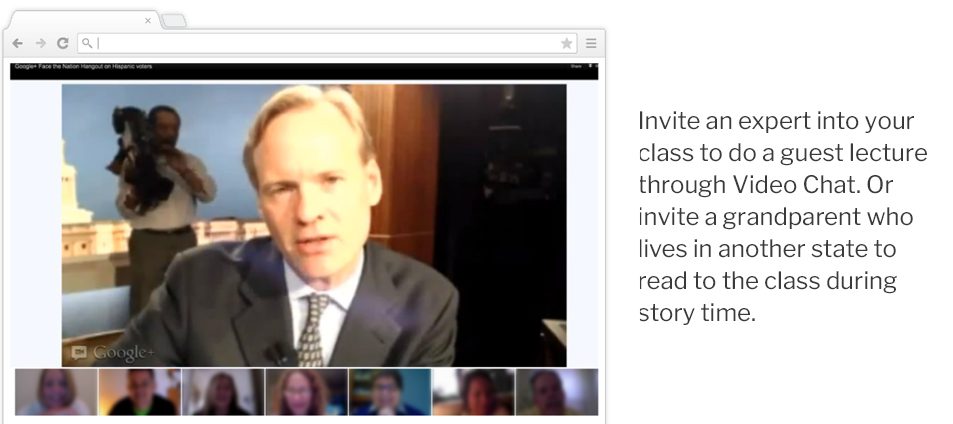Click the Face the Nation Hangout video title
This screenshot has width=953, height=424.
pyautogui.click(x=83, y=66)
